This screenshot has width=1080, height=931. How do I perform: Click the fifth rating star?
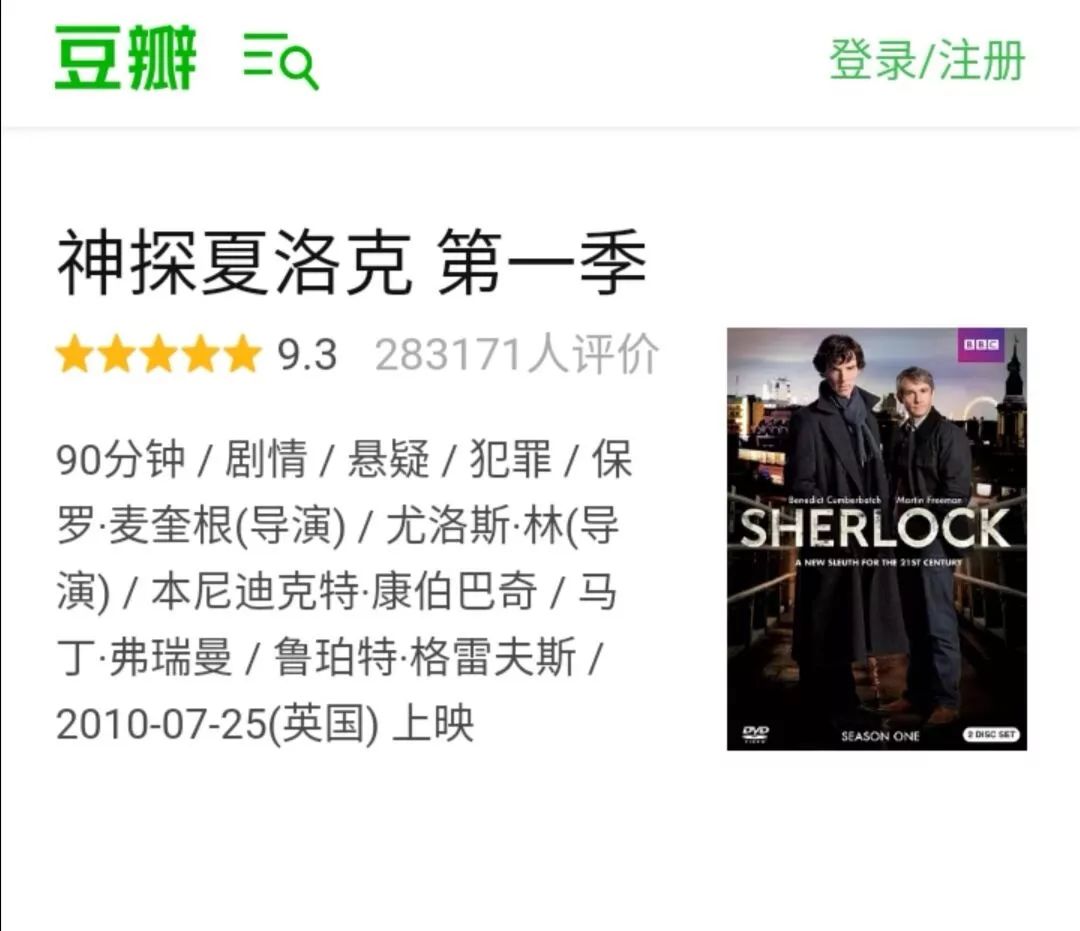point(242,354)
